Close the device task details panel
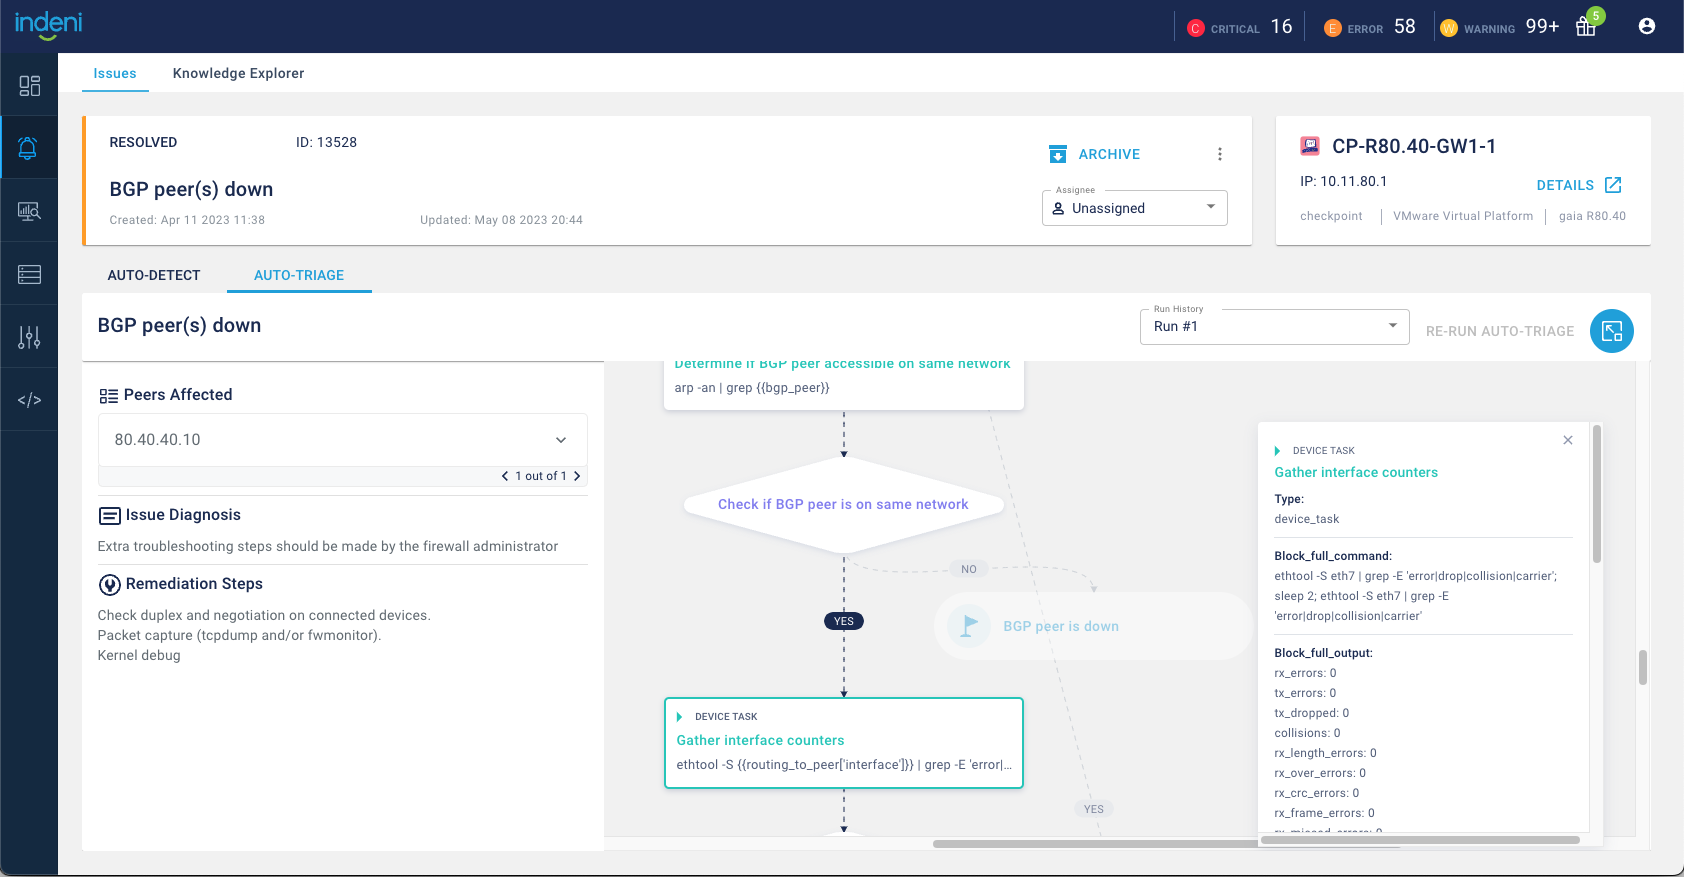Viewport: 1684px width, 877px height. (1567, 440)
